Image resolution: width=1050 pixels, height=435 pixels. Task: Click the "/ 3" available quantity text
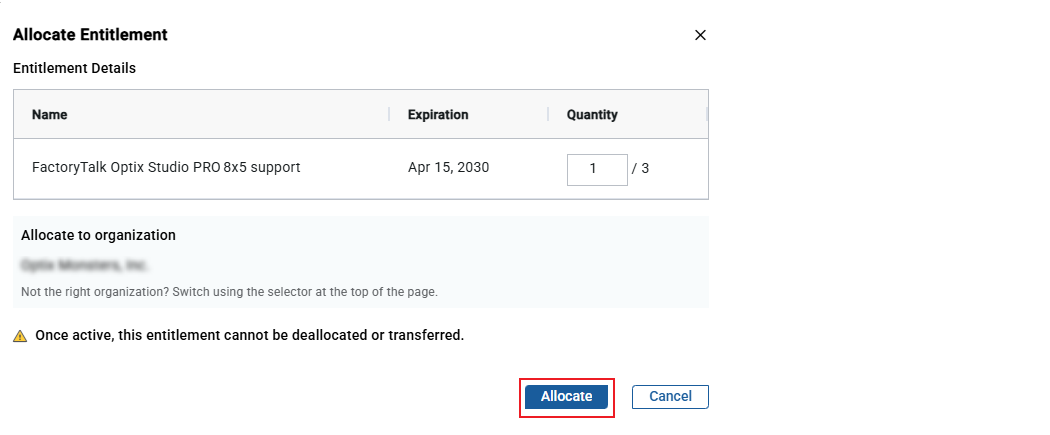(x=640, y=169)
